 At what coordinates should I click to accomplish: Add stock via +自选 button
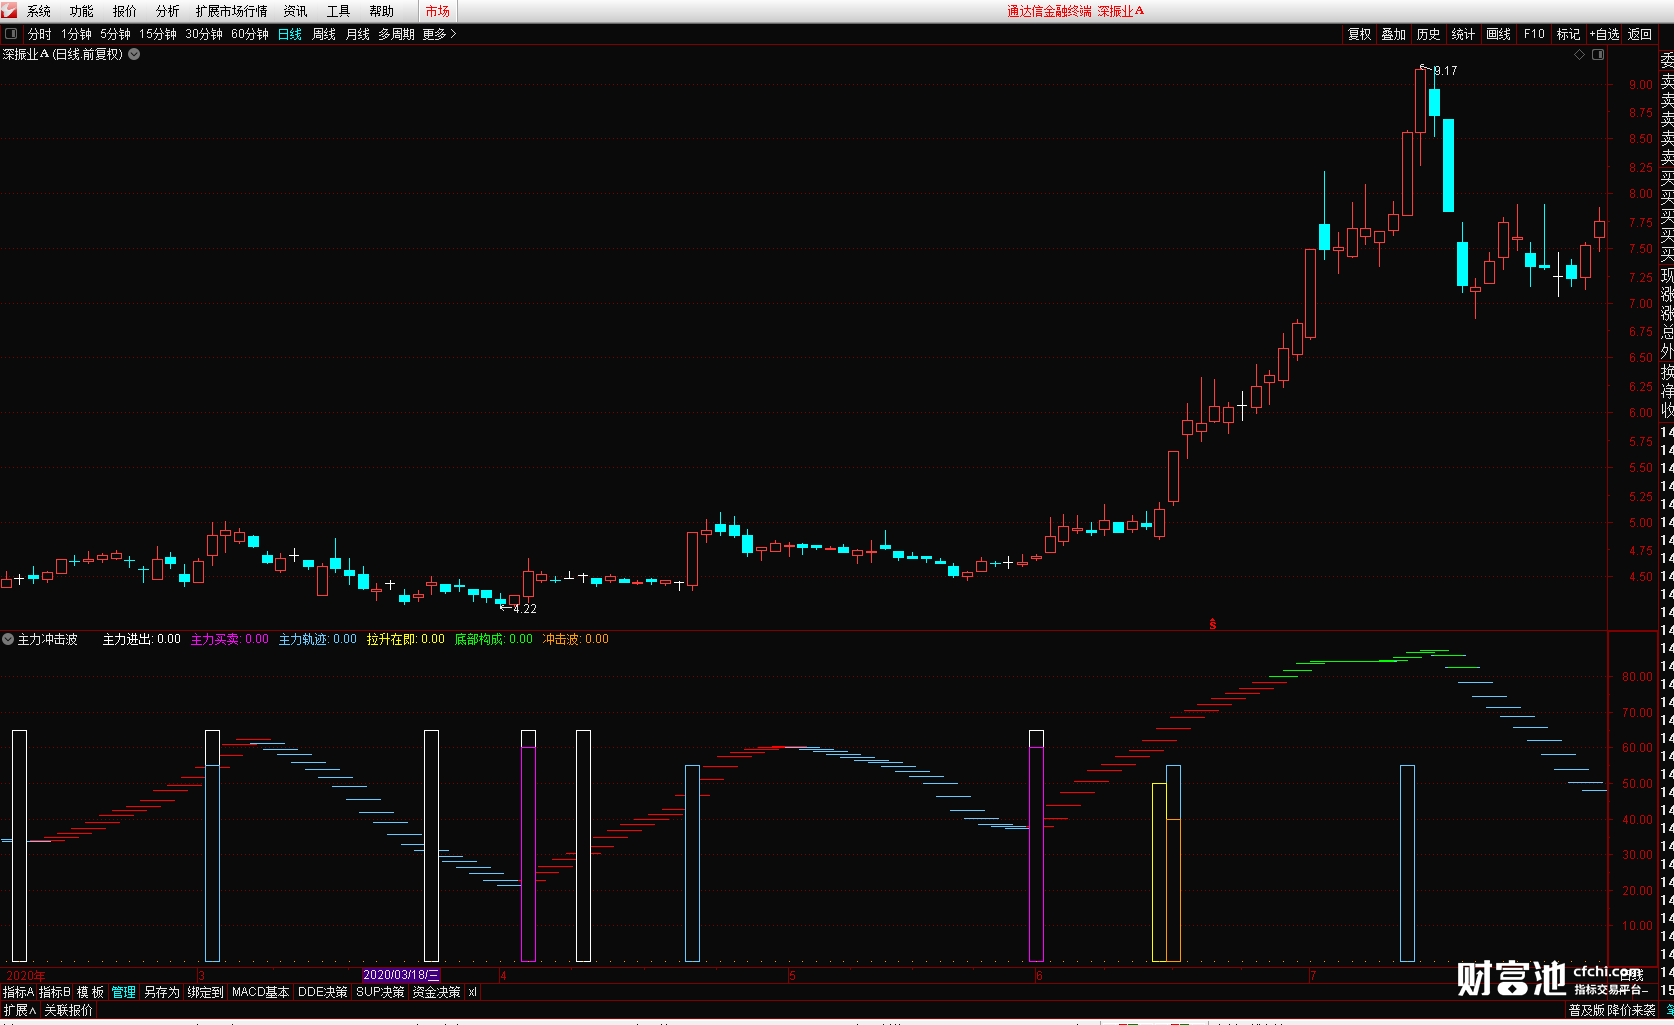[1605, 34]
